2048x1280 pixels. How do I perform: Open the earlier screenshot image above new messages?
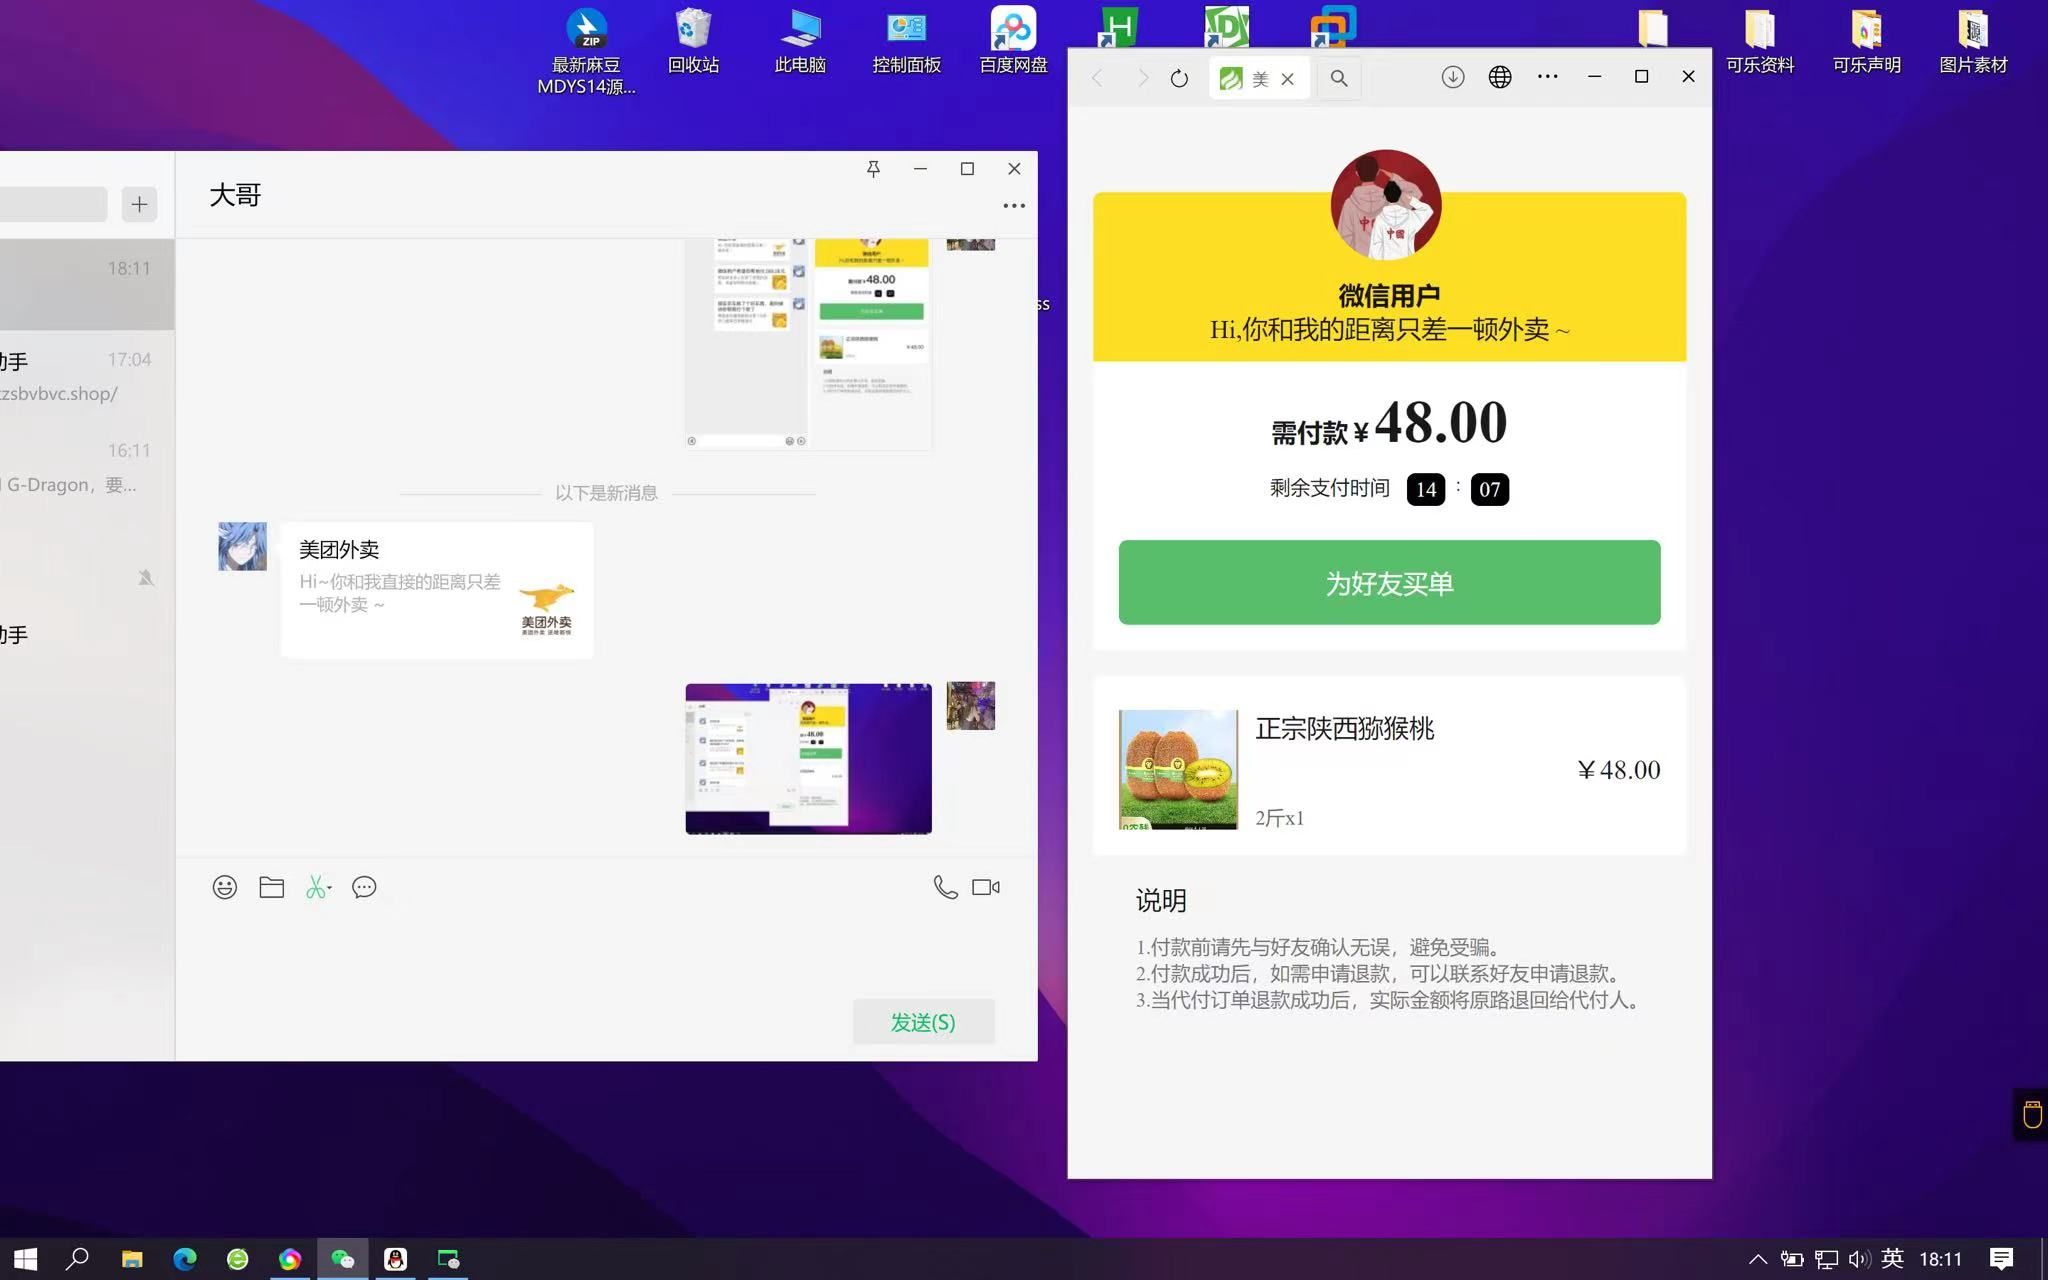808,343
